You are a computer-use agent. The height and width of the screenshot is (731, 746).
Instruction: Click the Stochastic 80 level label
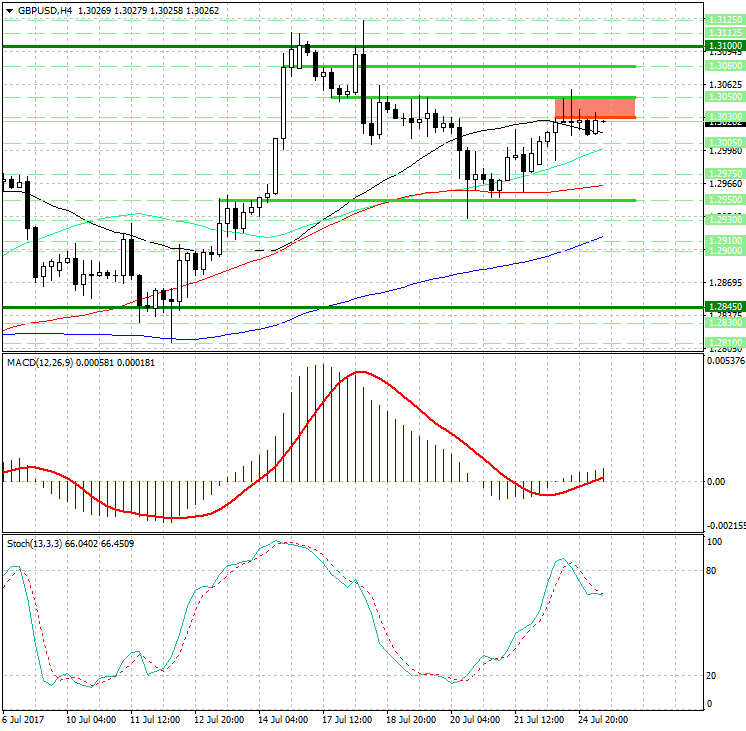pyautogui.click(x=712, y=571)
